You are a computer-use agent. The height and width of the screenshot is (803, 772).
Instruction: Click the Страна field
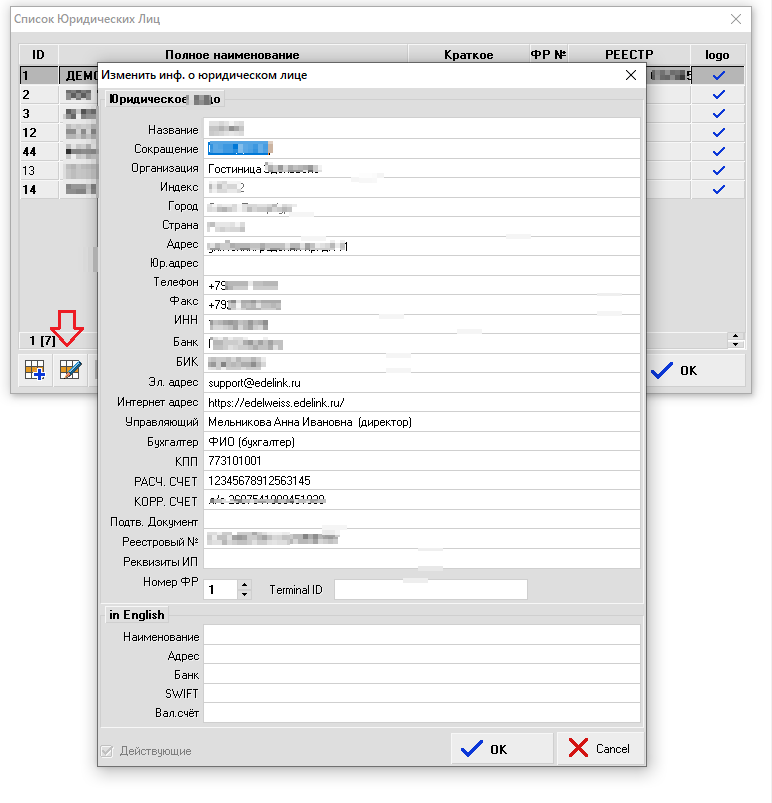click(x=422, y=226)
